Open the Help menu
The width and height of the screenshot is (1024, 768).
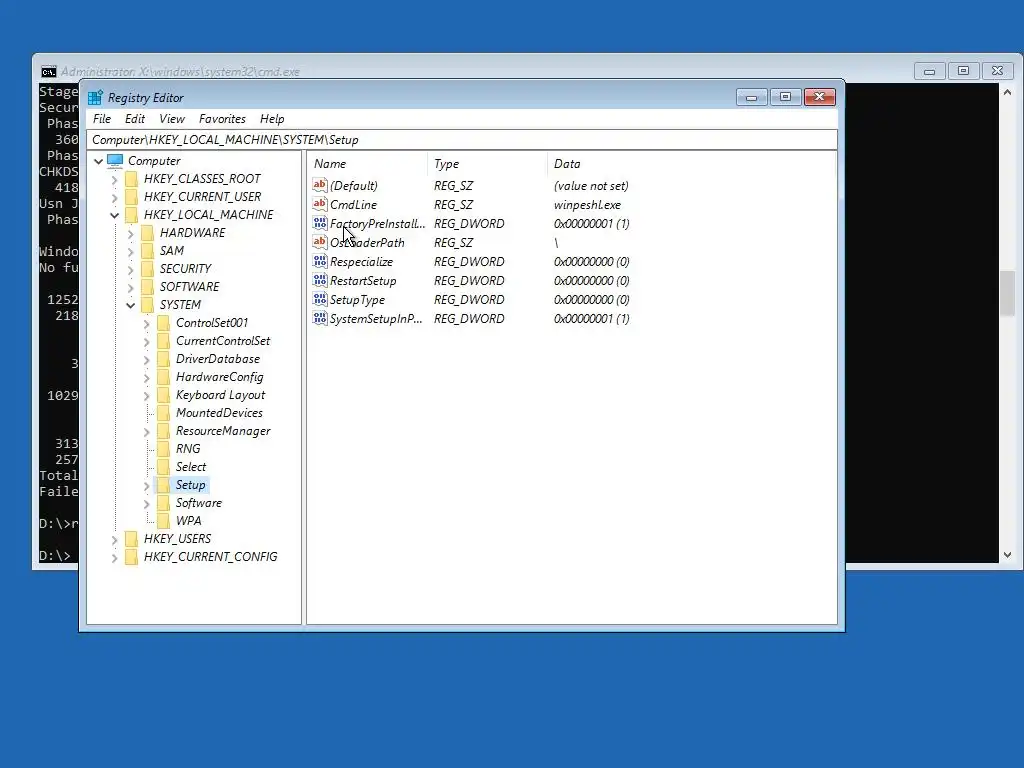[272, 119]
